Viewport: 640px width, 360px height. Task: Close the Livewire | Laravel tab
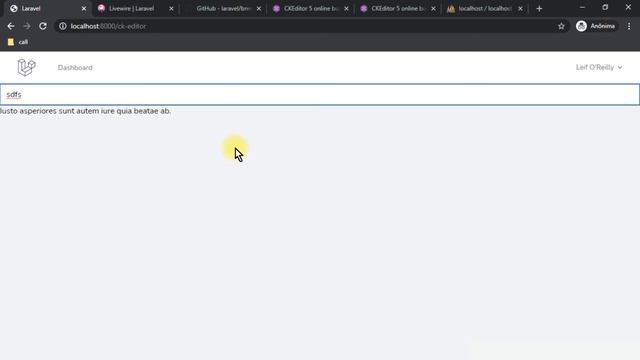tap(171, 9)
